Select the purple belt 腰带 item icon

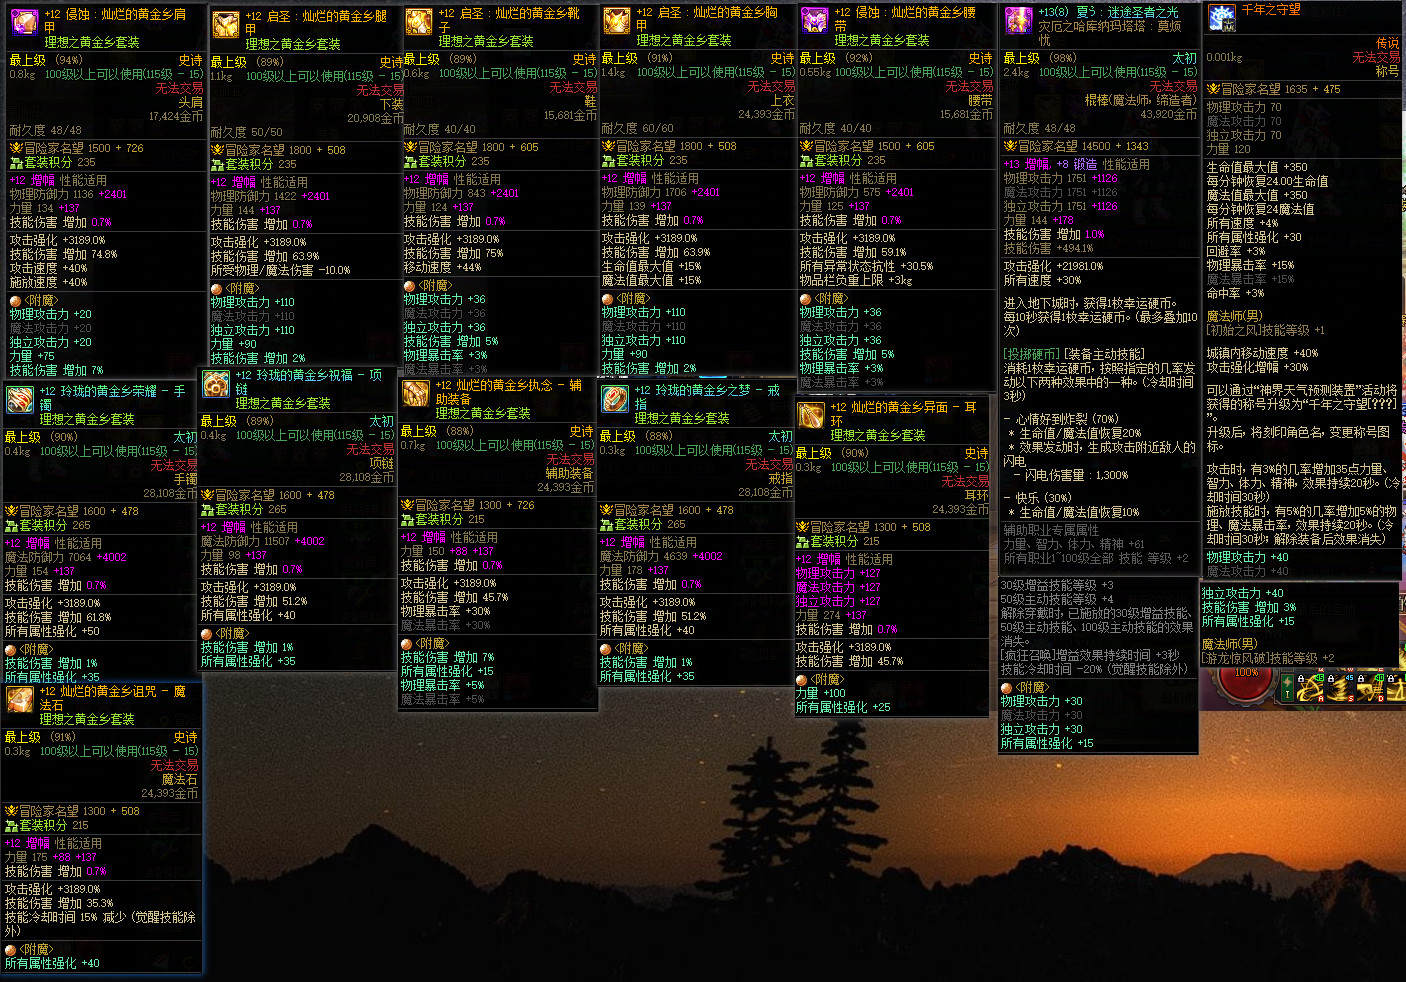[x=815, y=20]
